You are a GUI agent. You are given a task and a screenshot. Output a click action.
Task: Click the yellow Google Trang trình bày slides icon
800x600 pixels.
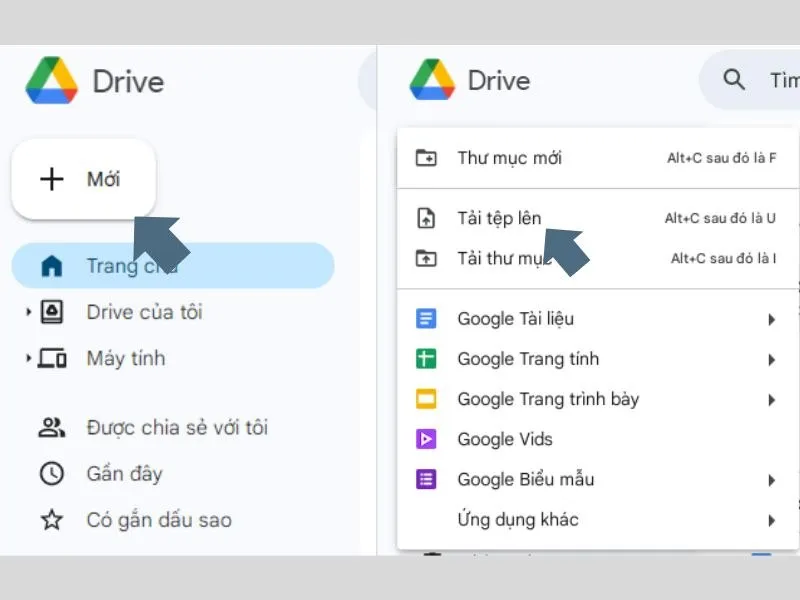426,399
